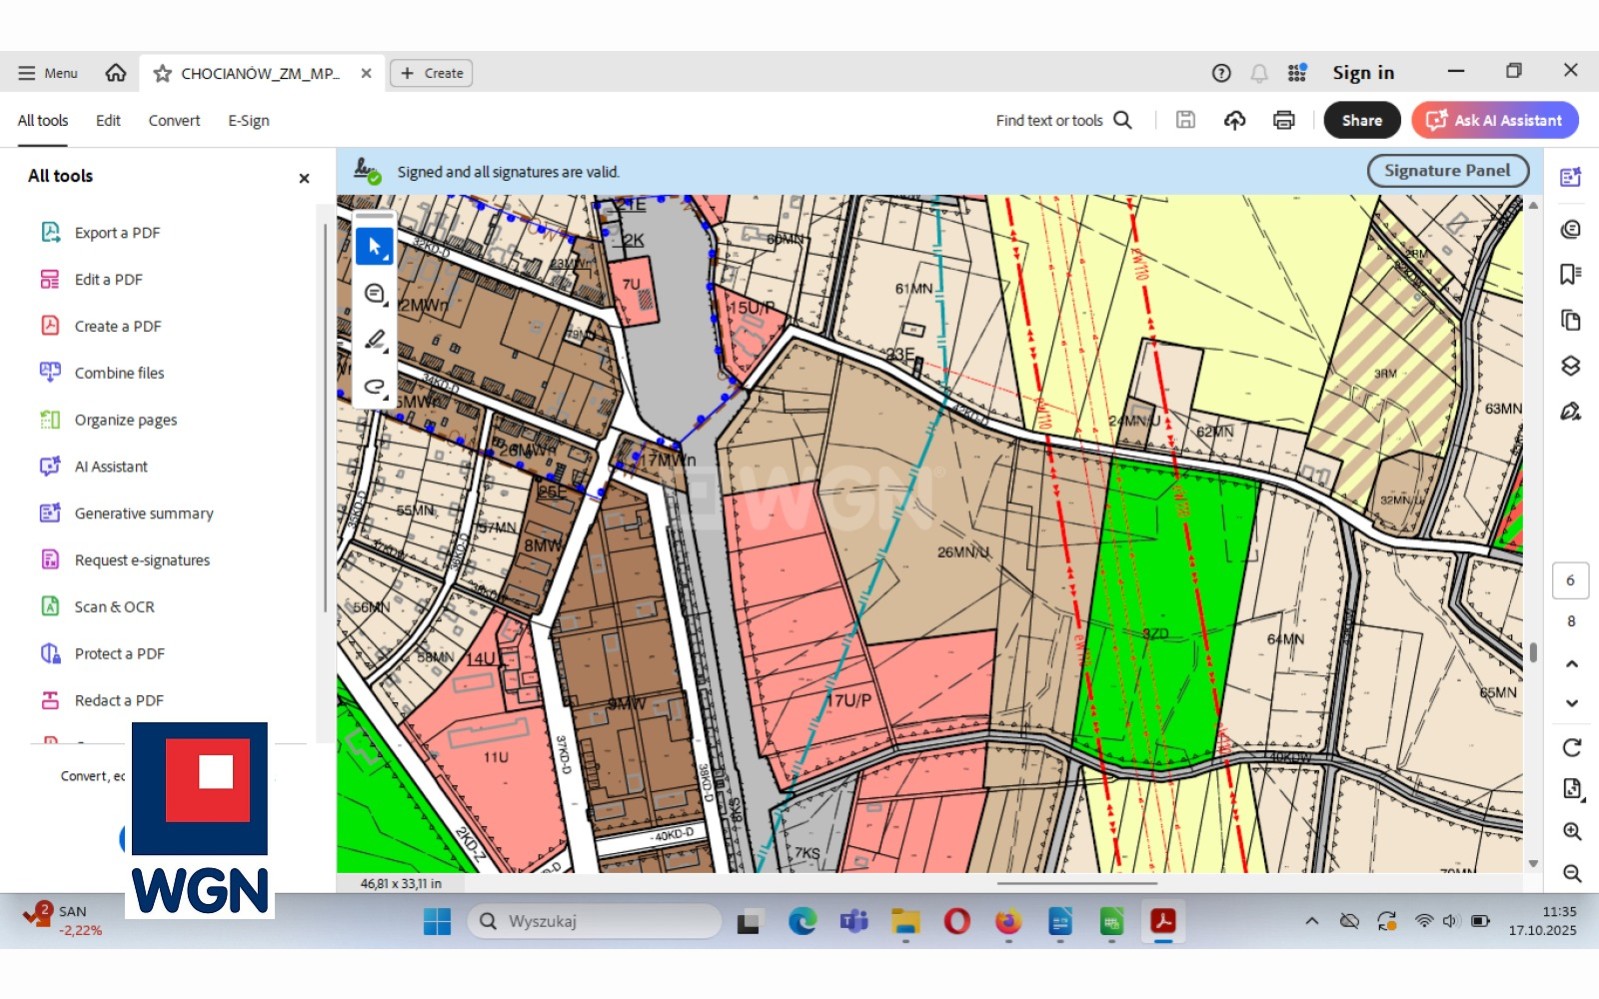Click the print icon
Viewport: 1599px width, 999px height.
click(x=1283, y=120)
